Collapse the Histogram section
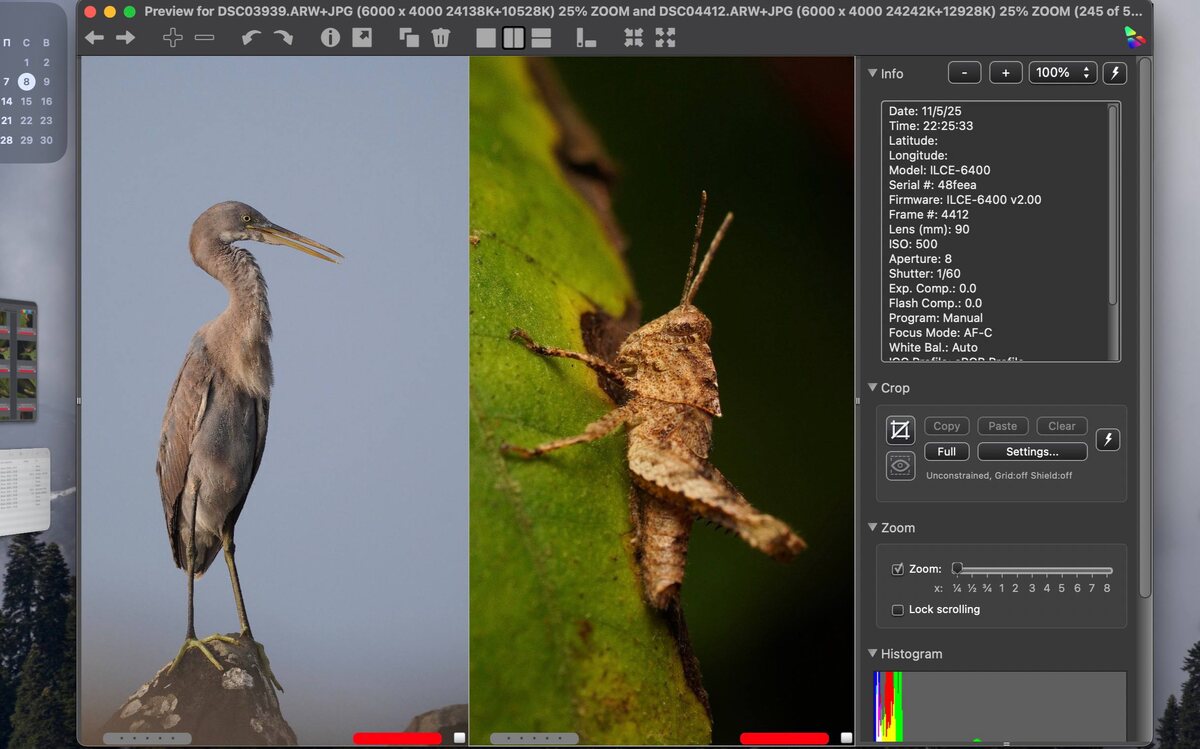This screenshot has height=749, width=1200. [x=872, y=653]
